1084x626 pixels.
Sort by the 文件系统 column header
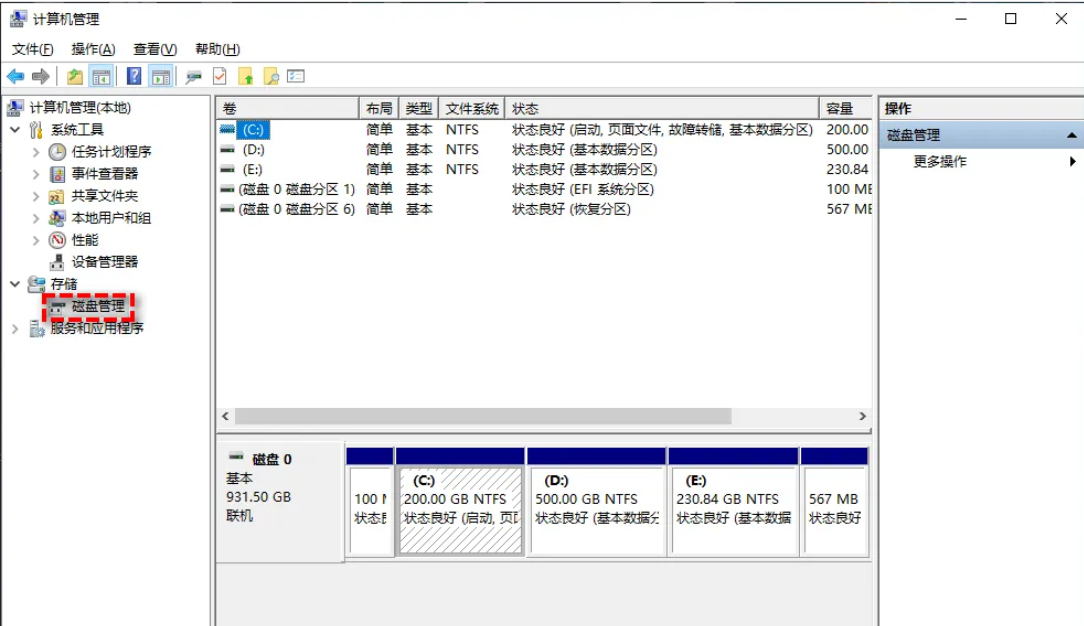pyautogui.click(x=472, y=108)
